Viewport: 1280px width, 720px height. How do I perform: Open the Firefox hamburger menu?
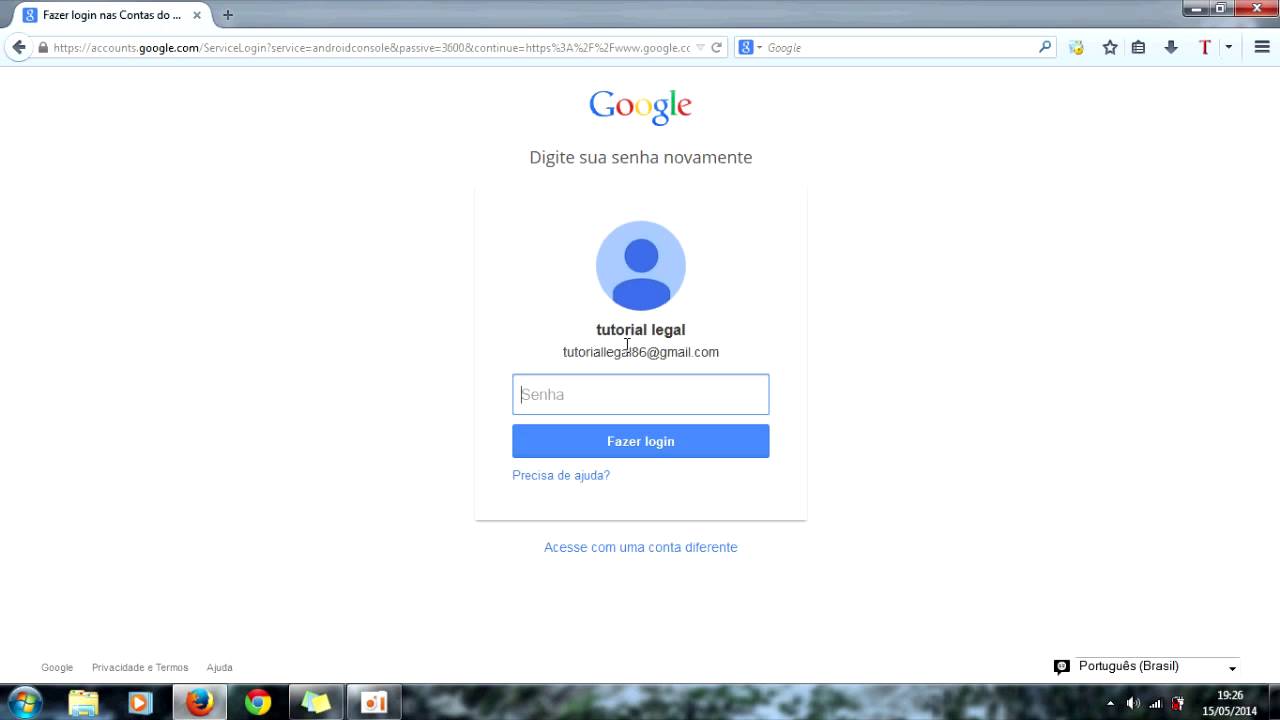(x=1262, y=48)
